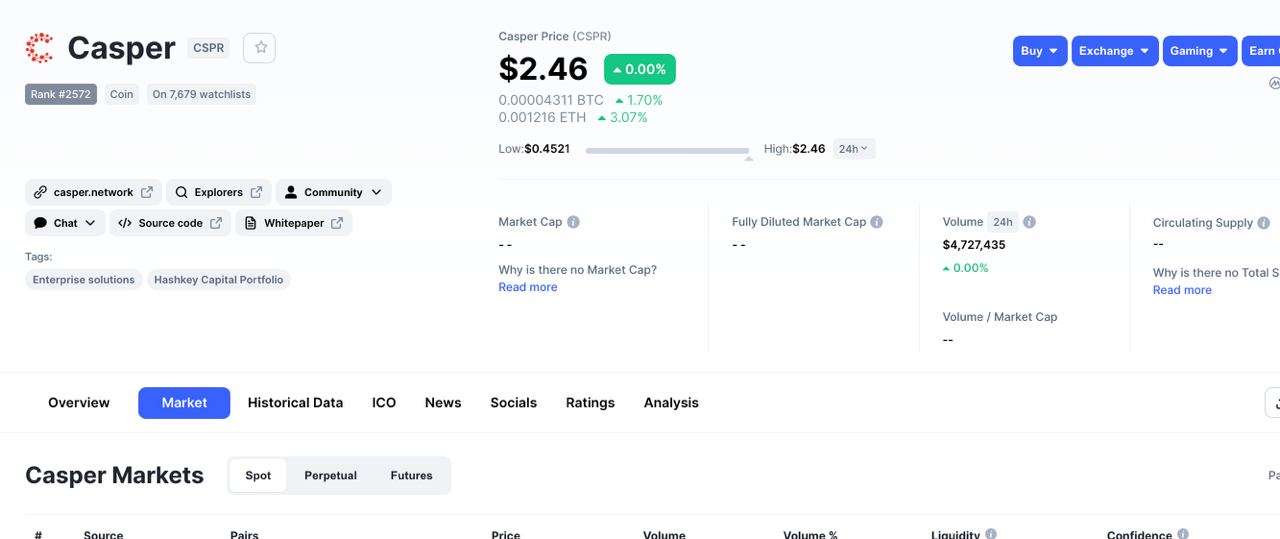
Task: Click the document icon on Whitepaper
Action: pyautogui.click(x=250, y=223)
